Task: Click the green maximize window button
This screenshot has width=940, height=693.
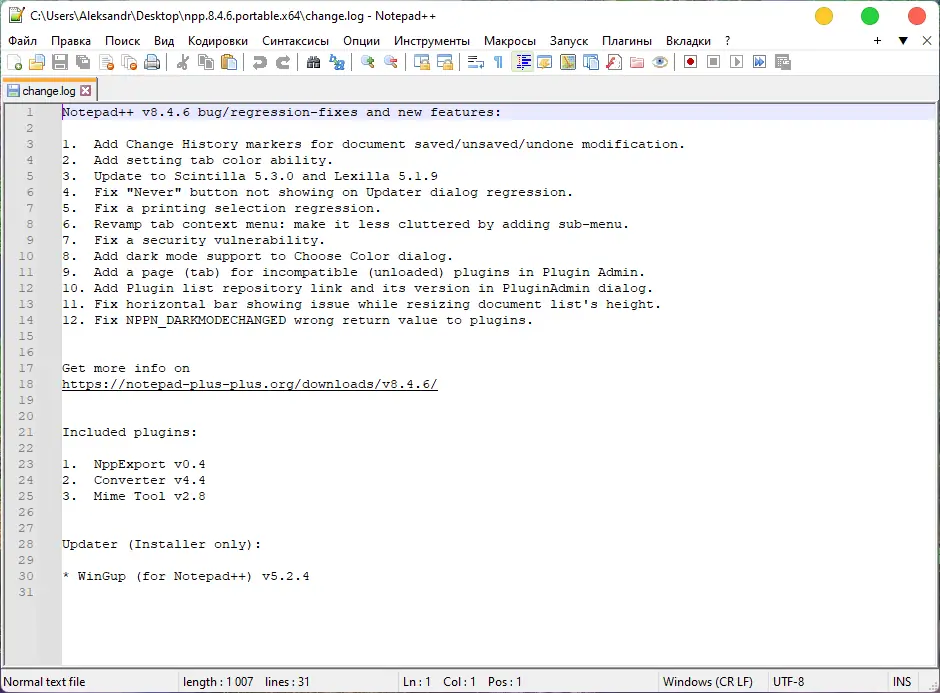Action: (x=870, y=16)
